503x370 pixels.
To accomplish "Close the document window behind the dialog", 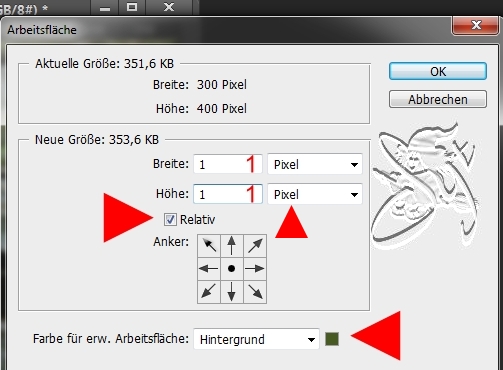I will 169,7.
